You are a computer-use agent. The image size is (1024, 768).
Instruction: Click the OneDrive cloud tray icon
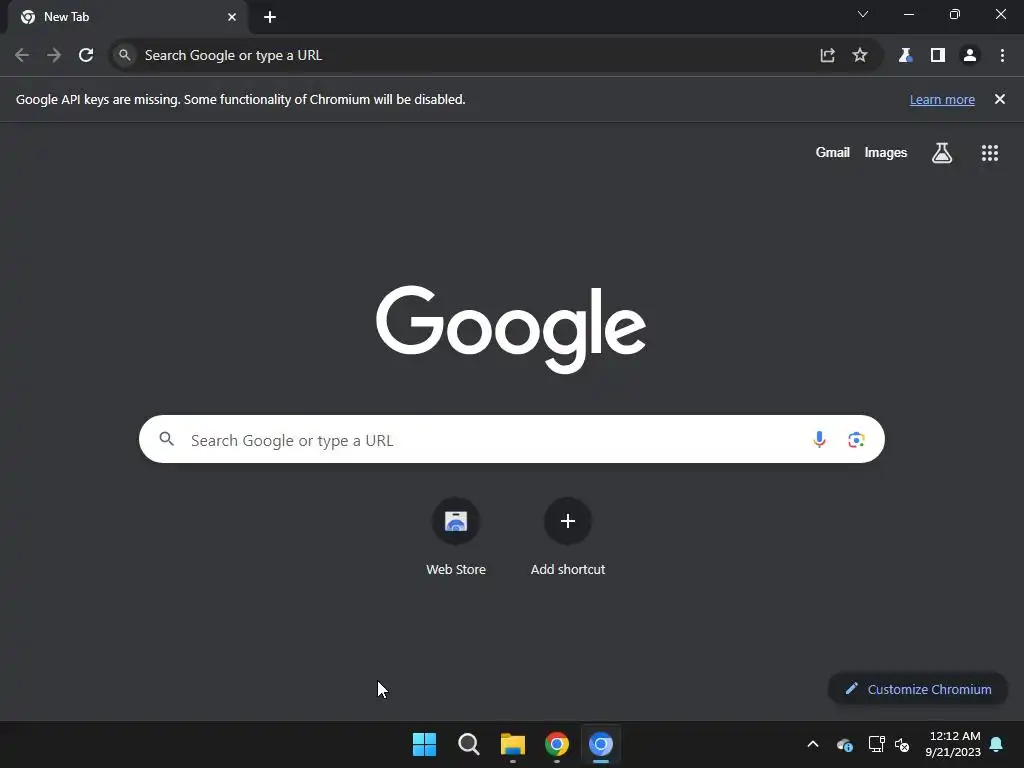844,744
